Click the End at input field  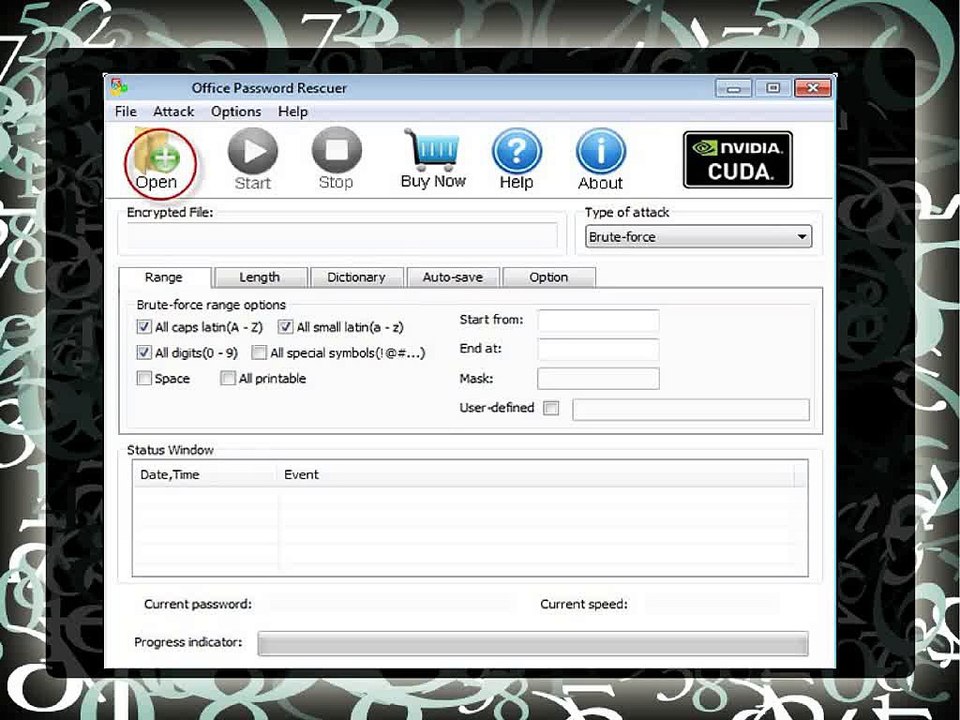[x=598, y=350]
